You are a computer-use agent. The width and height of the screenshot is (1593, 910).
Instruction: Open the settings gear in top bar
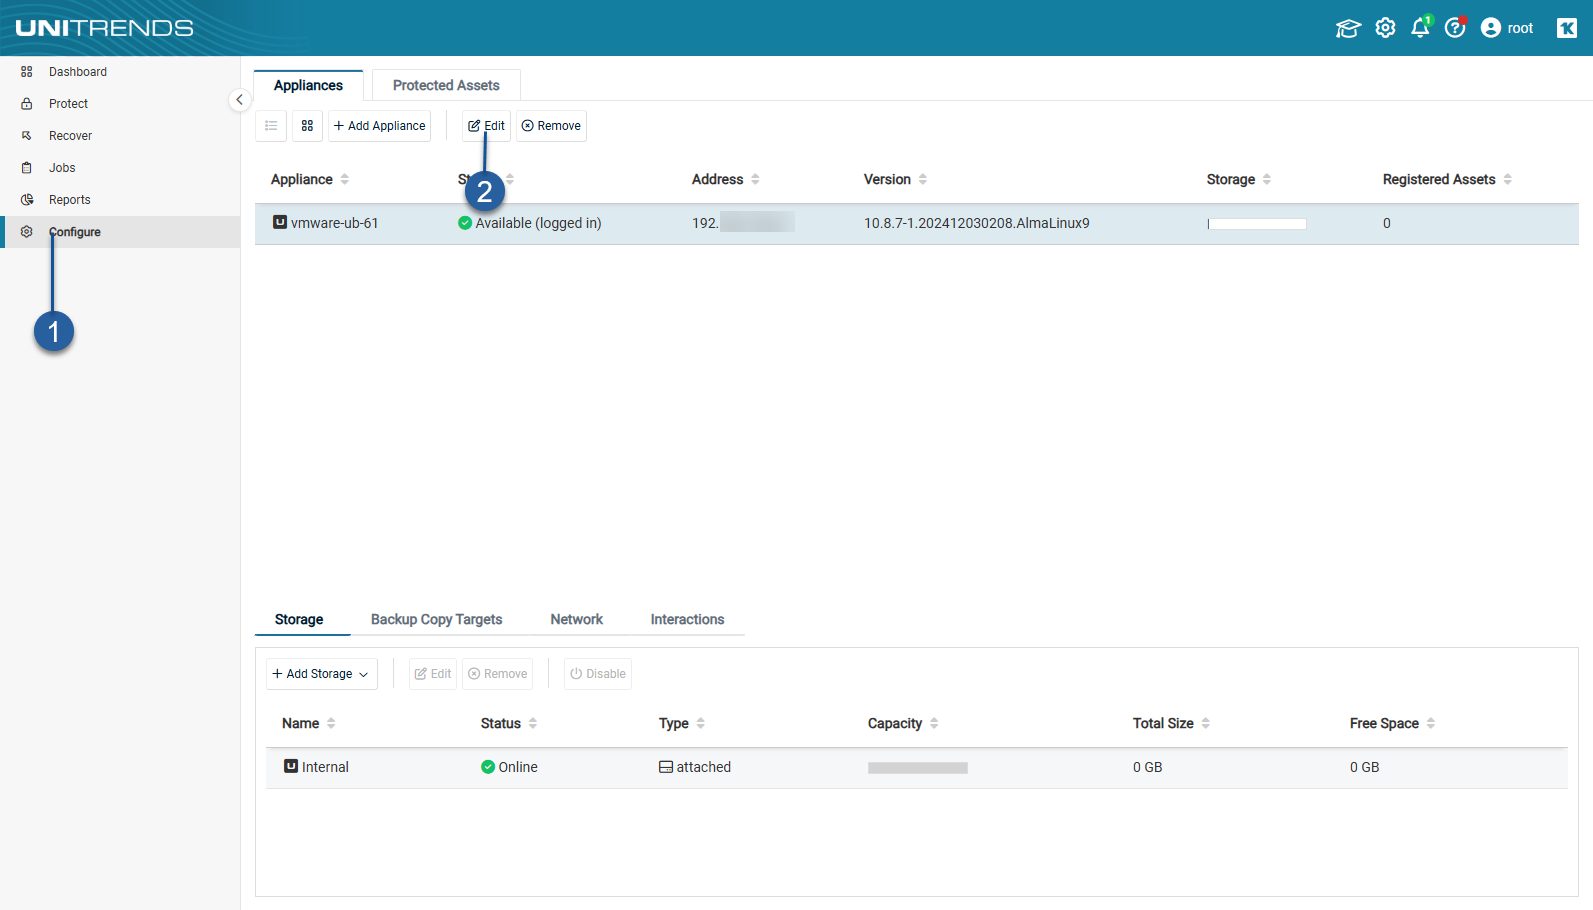1385,28
